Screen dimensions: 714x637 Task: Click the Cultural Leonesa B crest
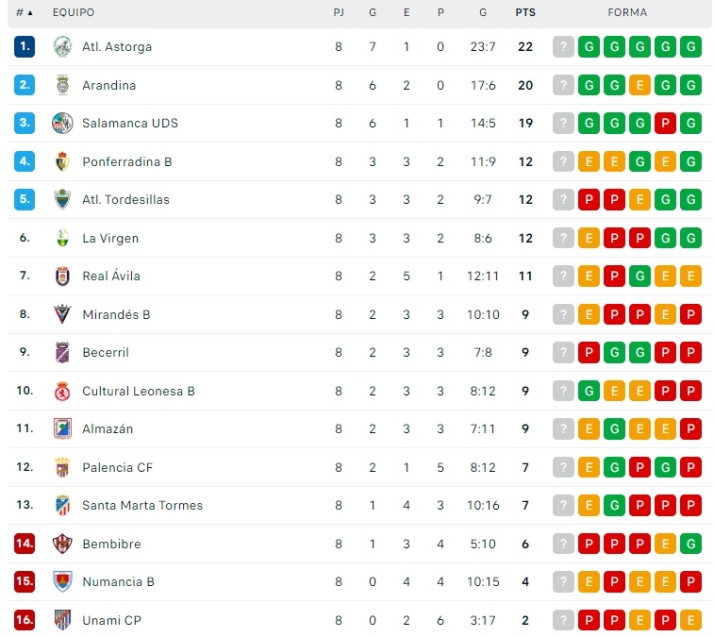click(x=63, y=391)
